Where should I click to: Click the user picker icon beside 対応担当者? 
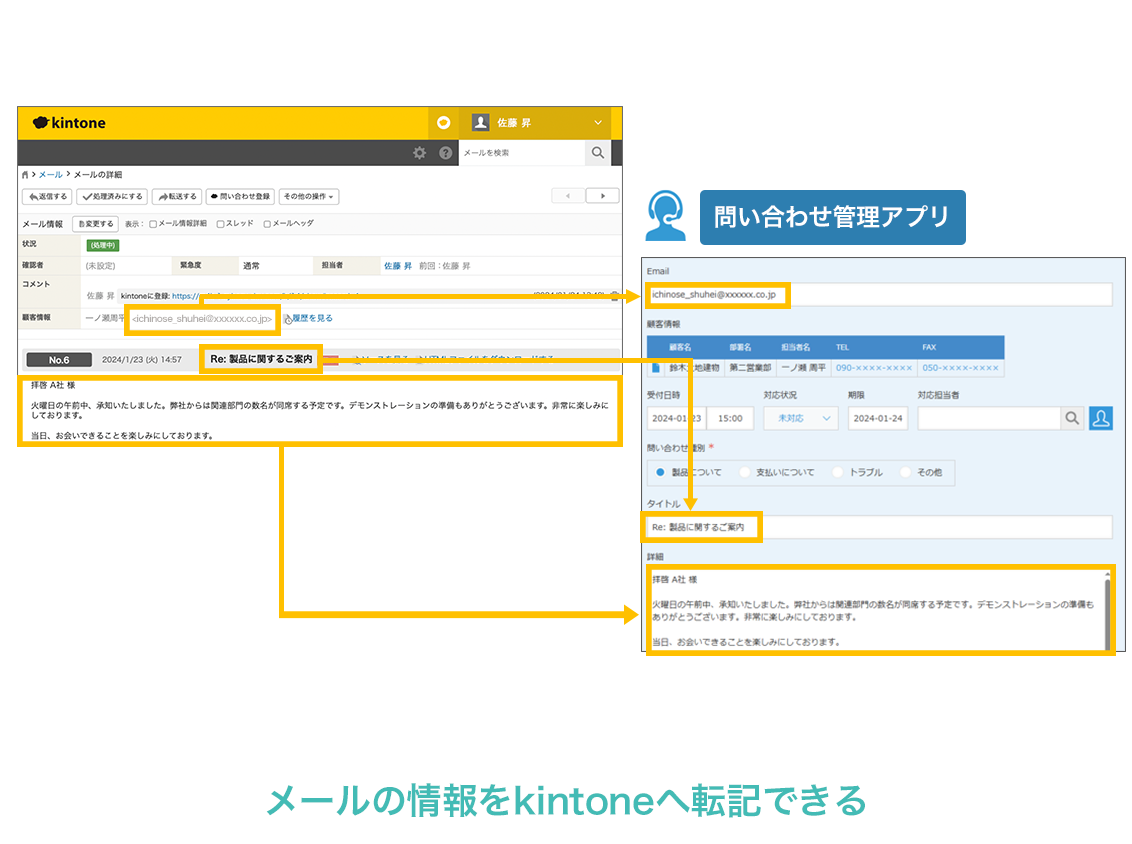coord(1101,418)
